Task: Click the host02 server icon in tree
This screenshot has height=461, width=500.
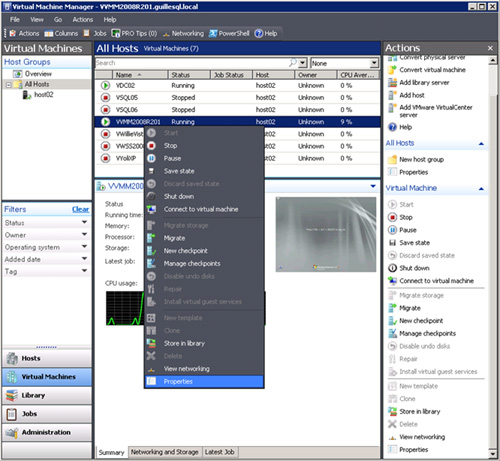Action: point(27,95)
